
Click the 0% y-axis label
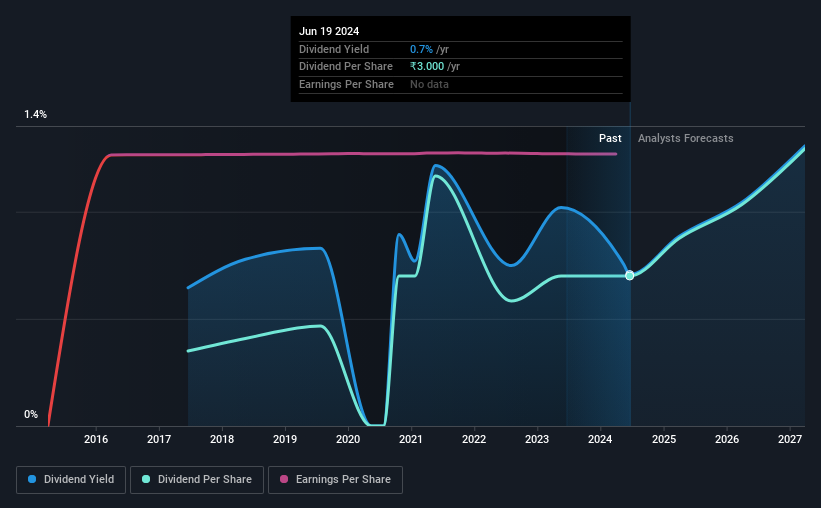31,414
